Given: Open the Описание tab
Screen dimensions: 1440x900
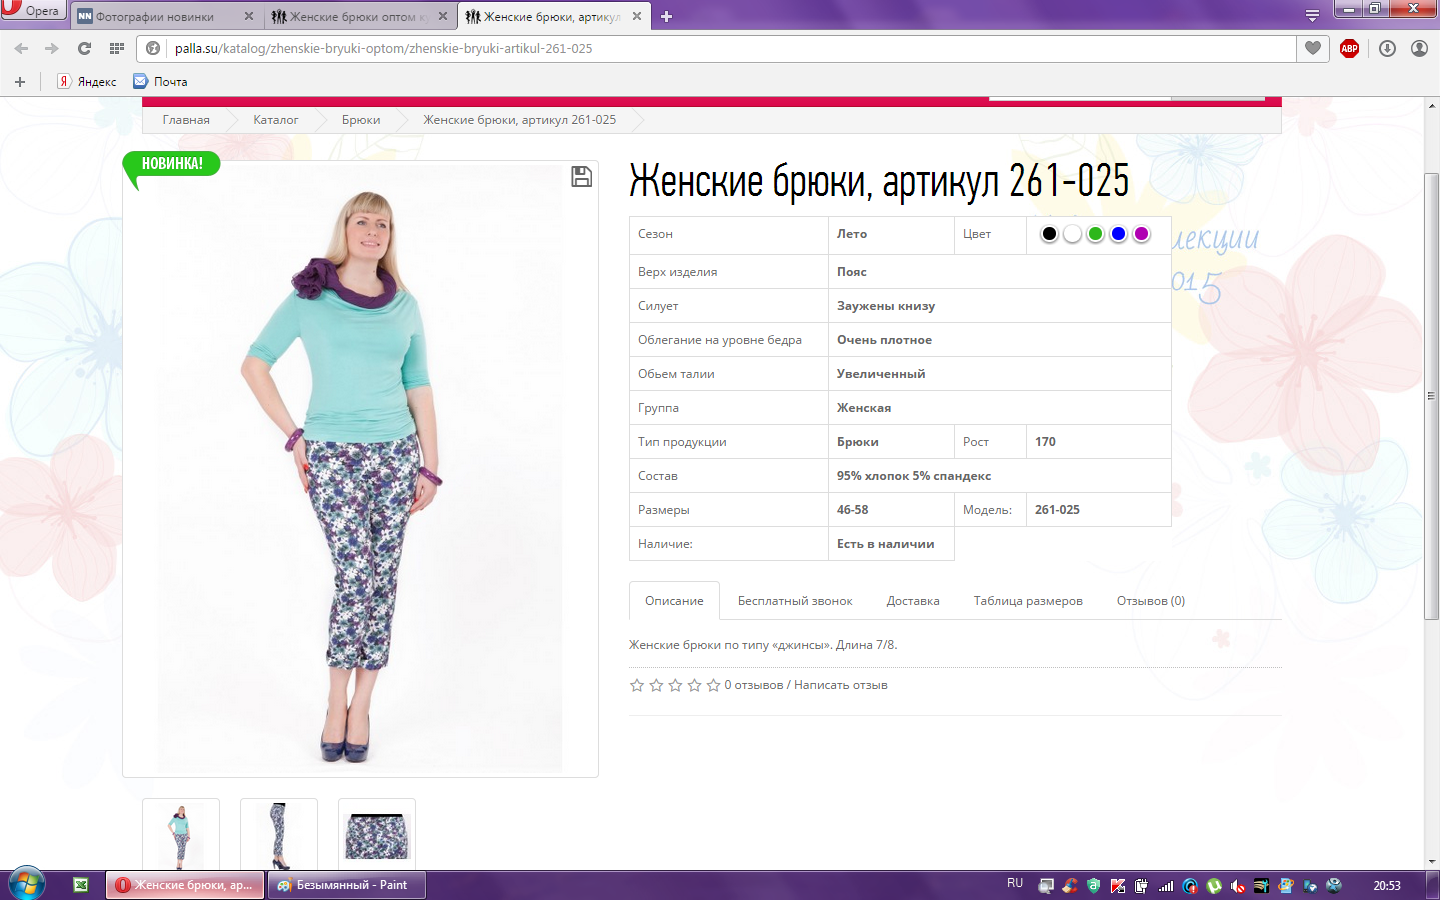Looking at the screenshot, I should (x=674, y=601).
